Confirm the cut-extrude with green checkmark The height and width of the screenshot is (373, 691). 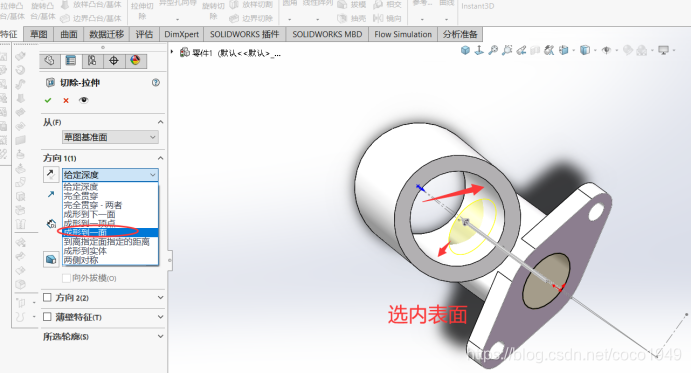point(48,100)
